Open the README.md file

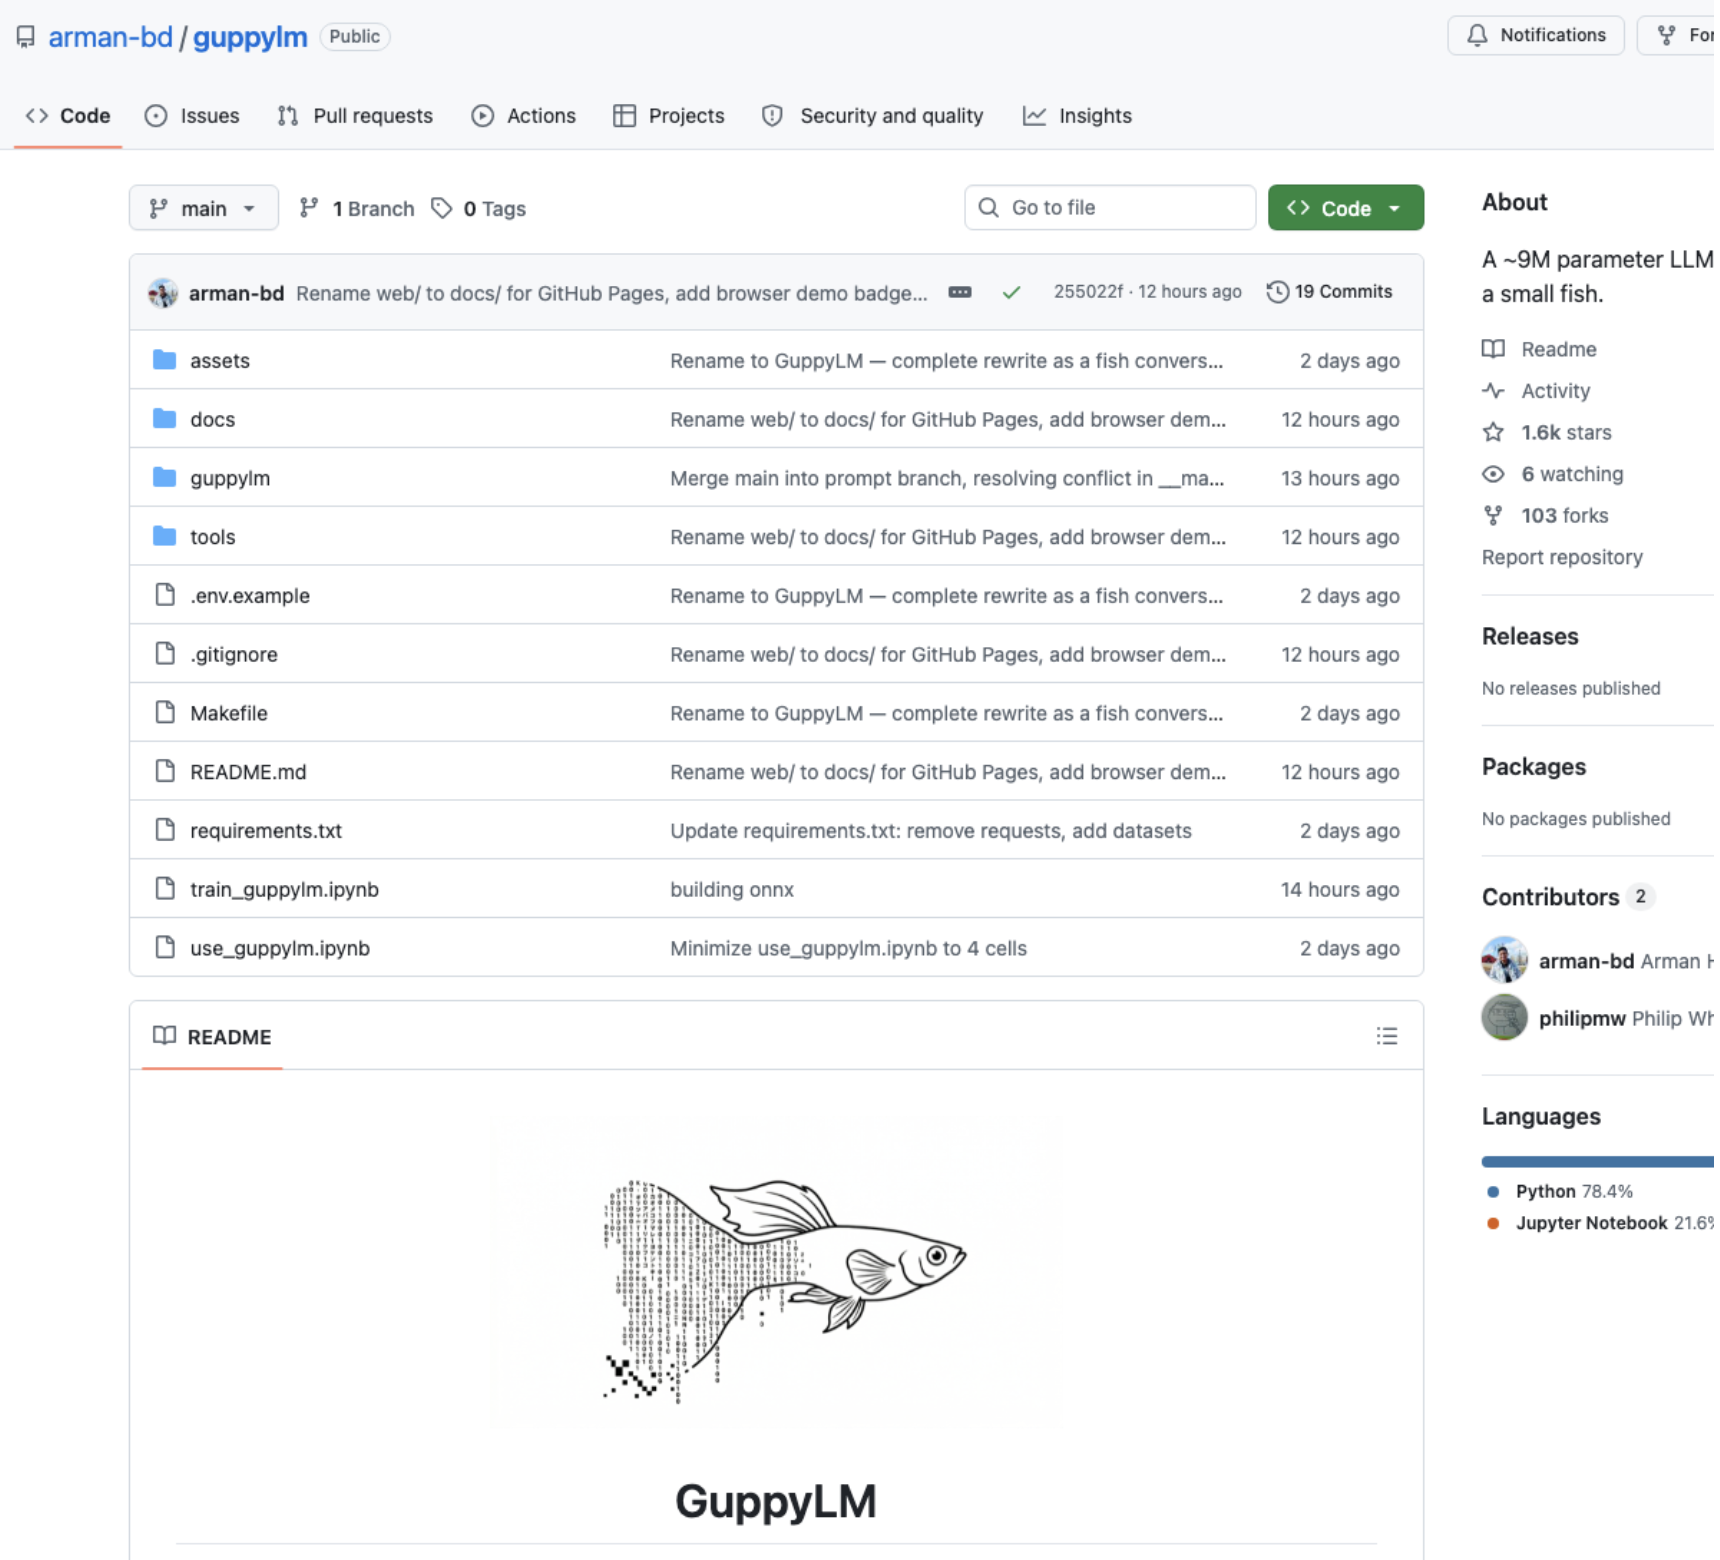pyautogui.click(x=248, y=772)
